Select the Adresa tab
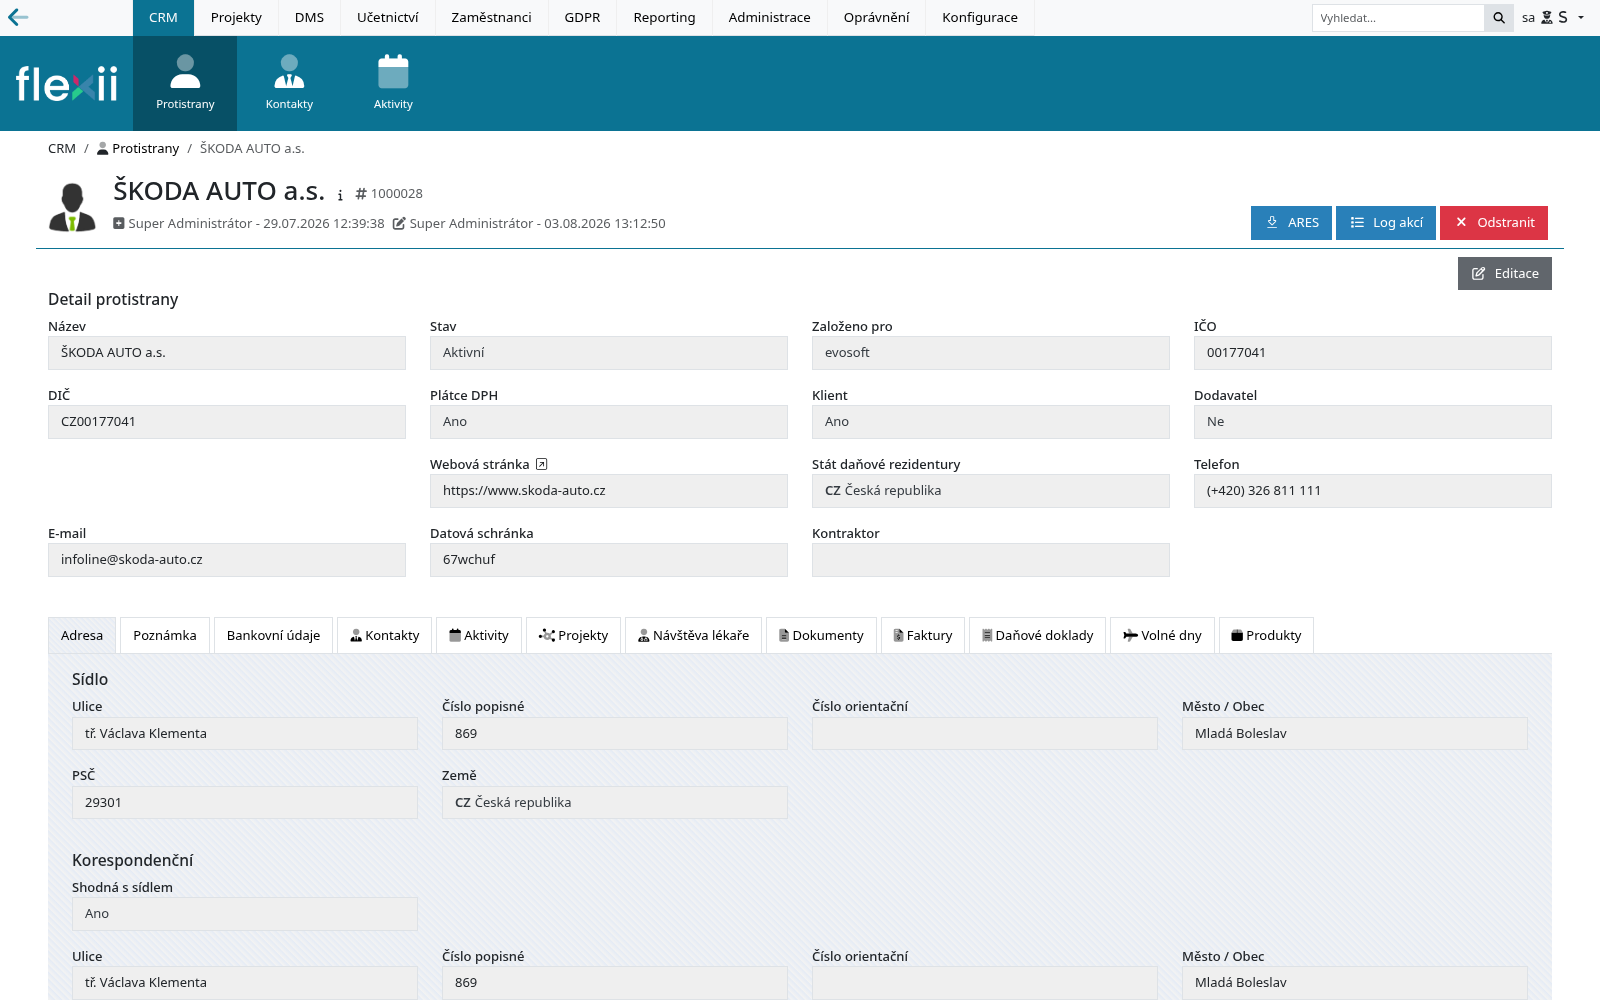 pyautogui.click(x=82, y=636)
